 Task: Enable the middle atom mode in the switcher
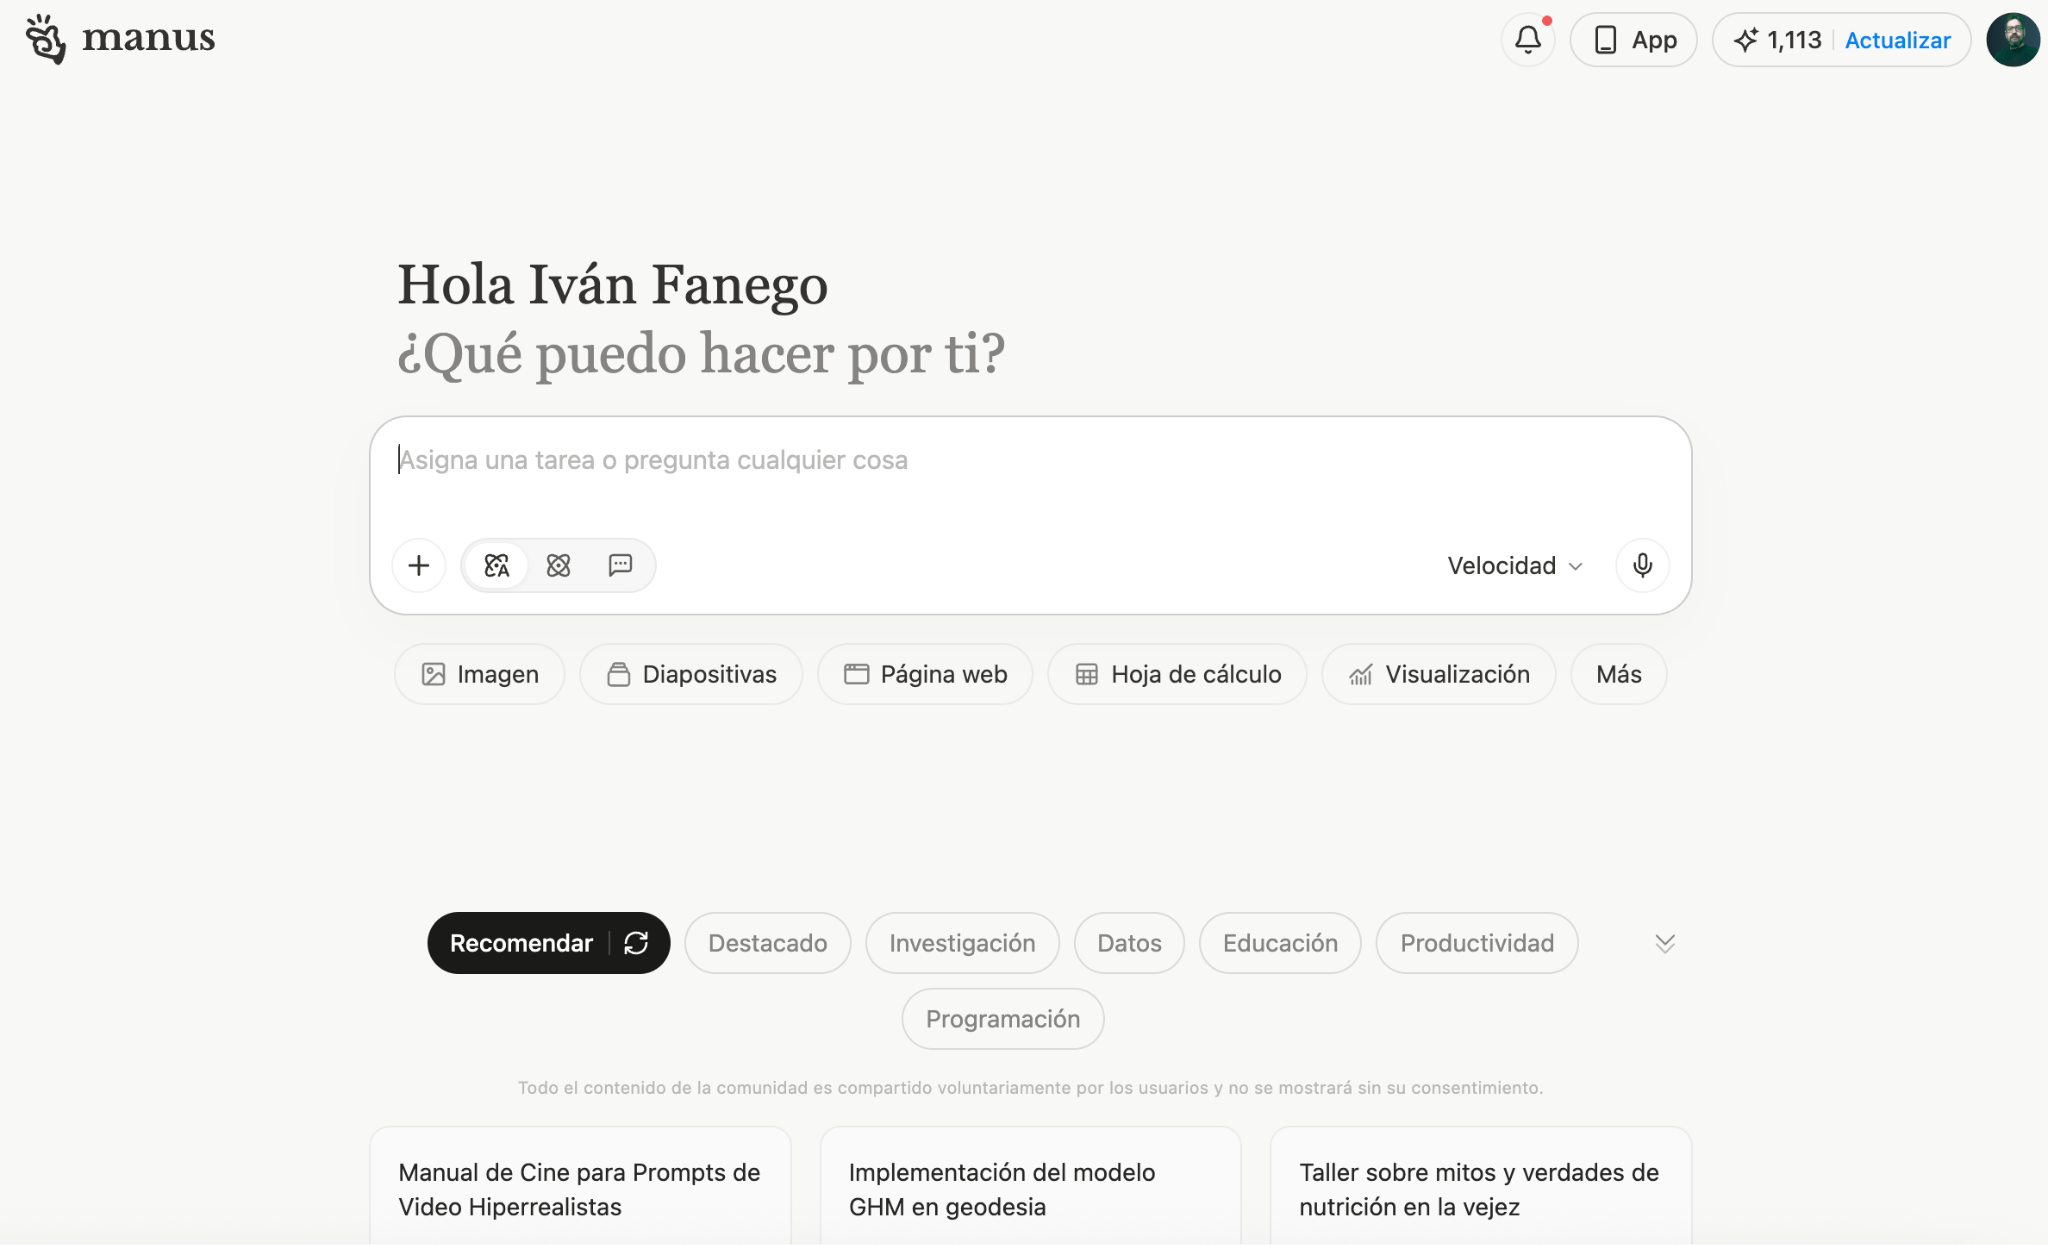click(558, 565)
